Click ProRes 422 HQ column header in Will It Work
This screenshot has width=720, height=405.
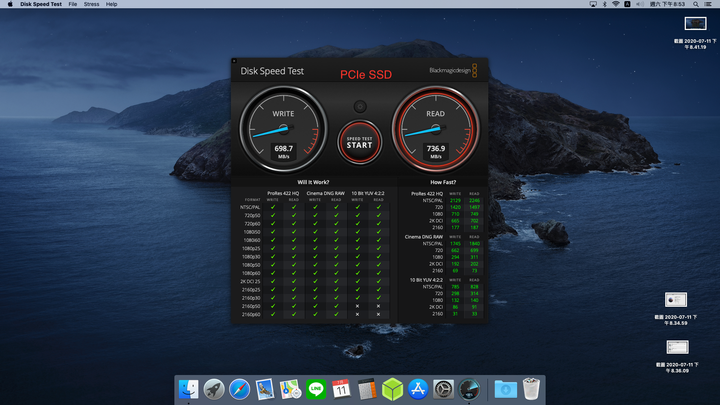tap(283, 193)
